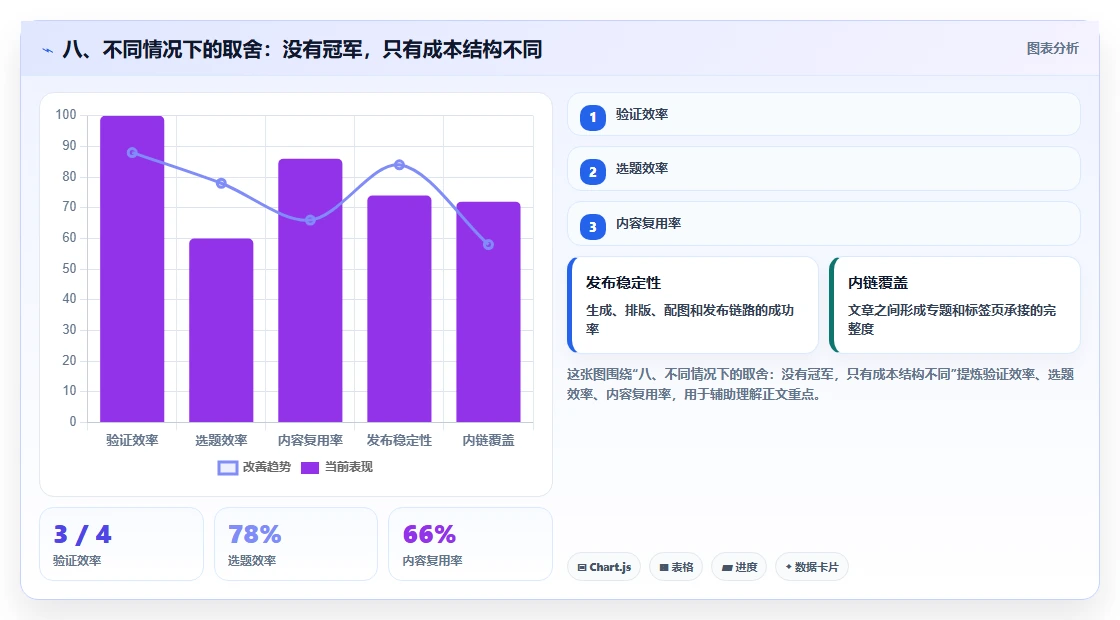Click the 50 y-axis value

[x=69, y=269]
